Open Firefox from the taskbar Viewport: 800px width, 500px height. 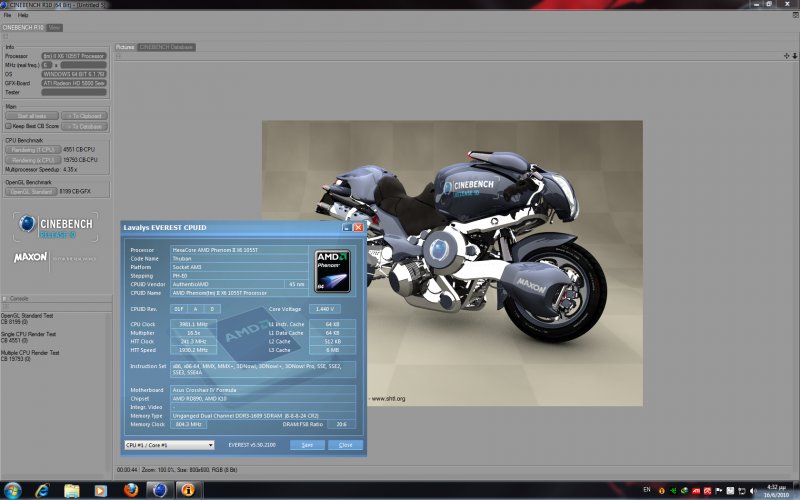131,490
